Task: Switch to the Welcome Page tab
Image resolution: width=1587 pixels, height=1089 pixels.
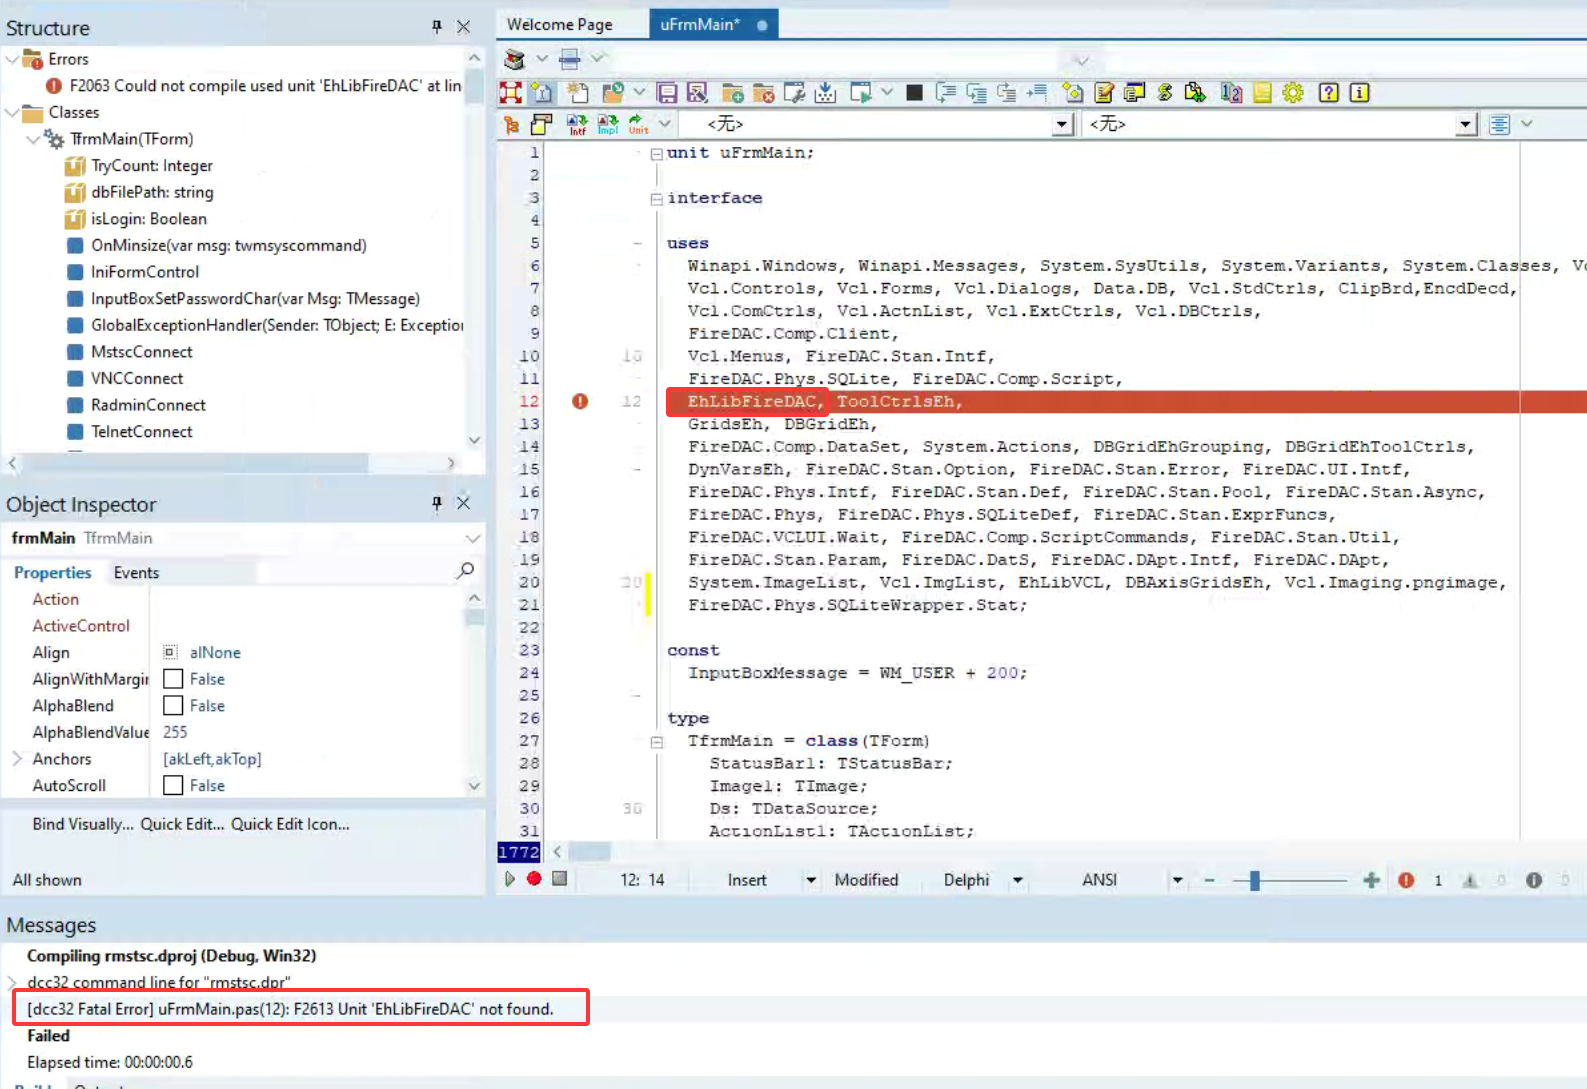Action: pyautogui.click(x=560, y=24)
